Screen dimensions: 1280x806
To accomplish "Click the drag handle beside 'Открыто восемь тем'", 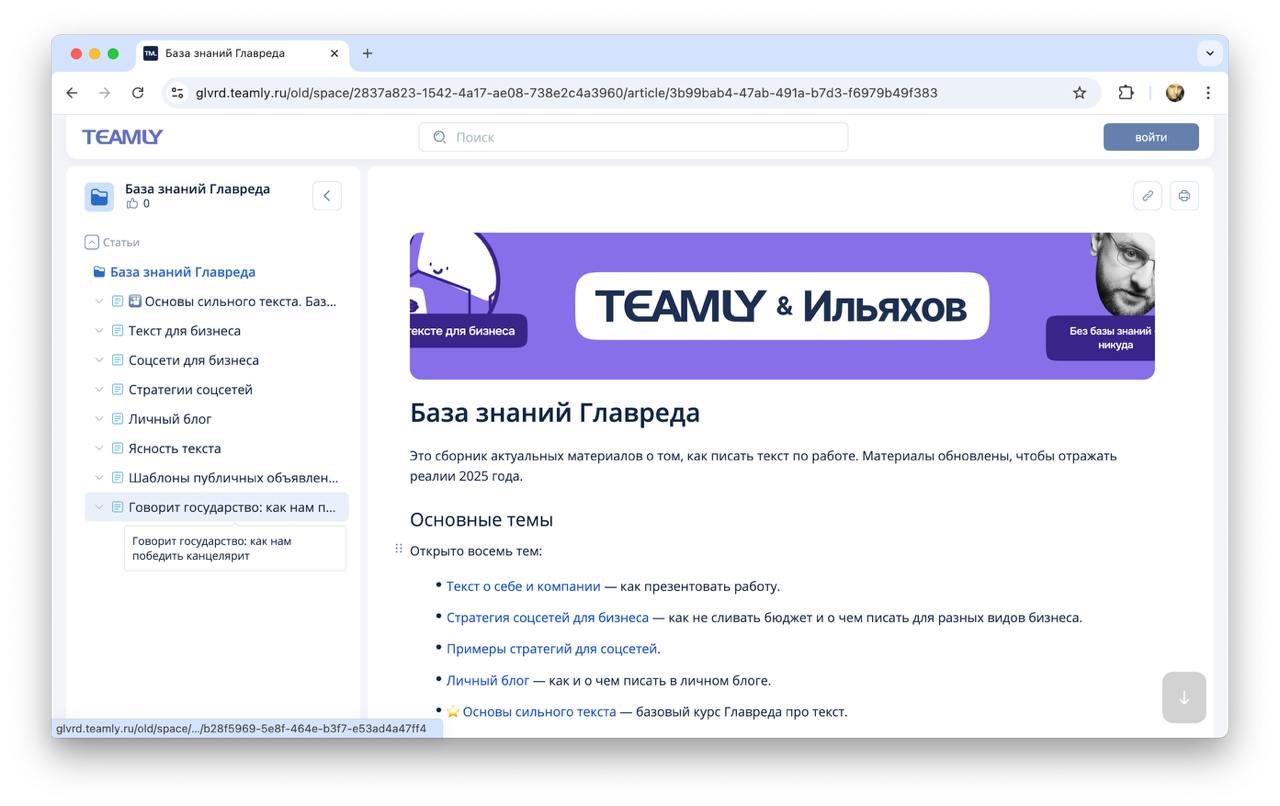I will [x=399, y=549].
